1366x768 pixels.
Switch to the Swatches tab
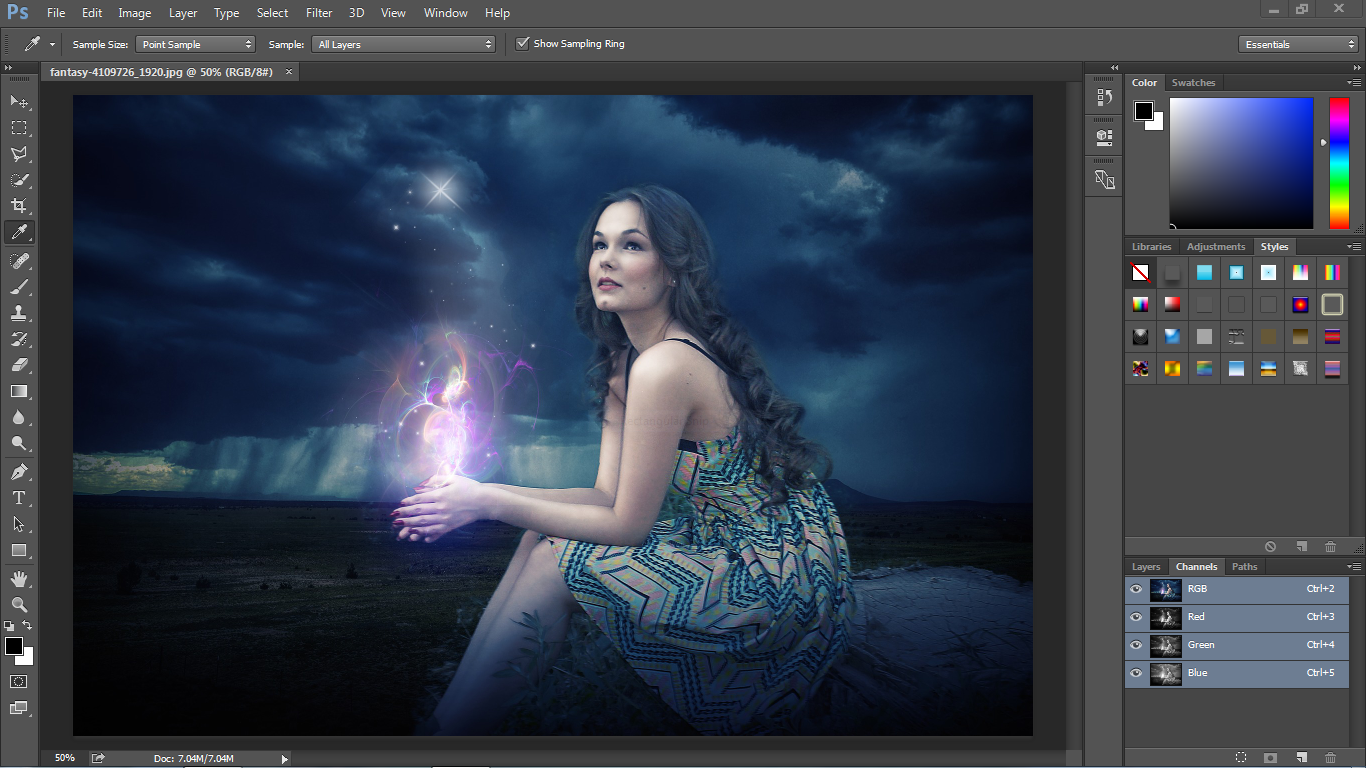click(1193, 83)
